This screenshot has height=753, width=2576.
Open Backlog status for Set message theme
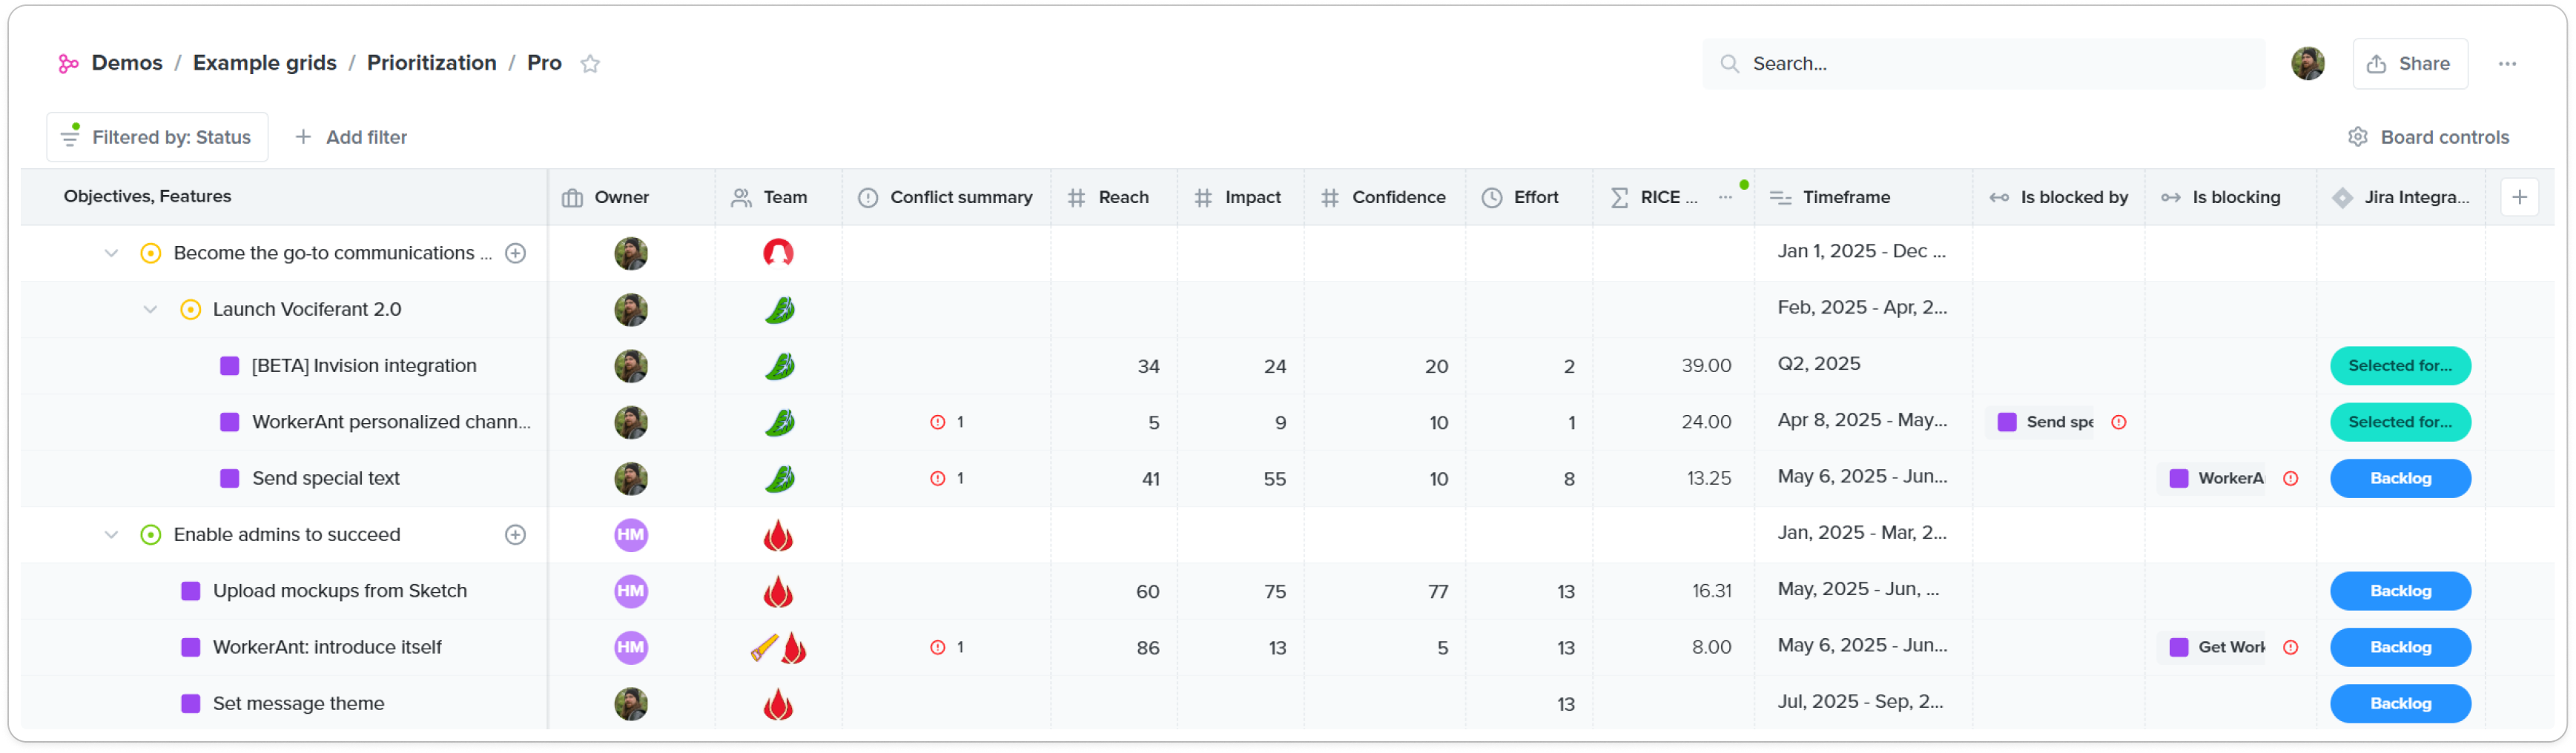(x=2399, y=704)
